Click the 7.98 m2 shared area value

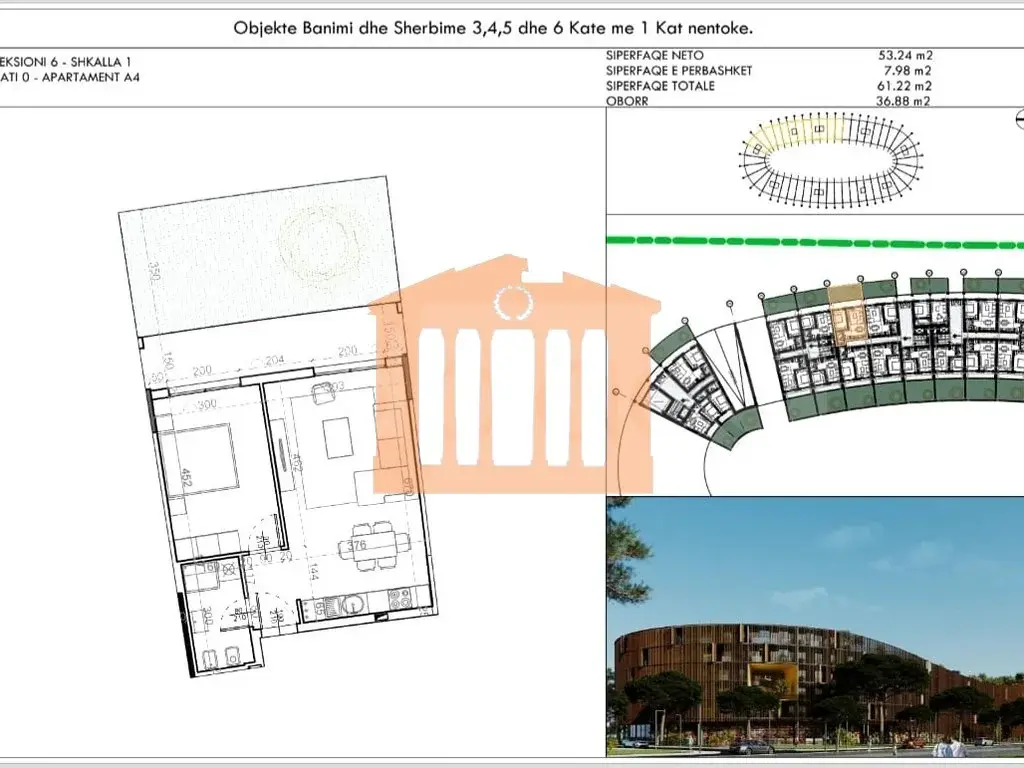(x=908, y=71)
